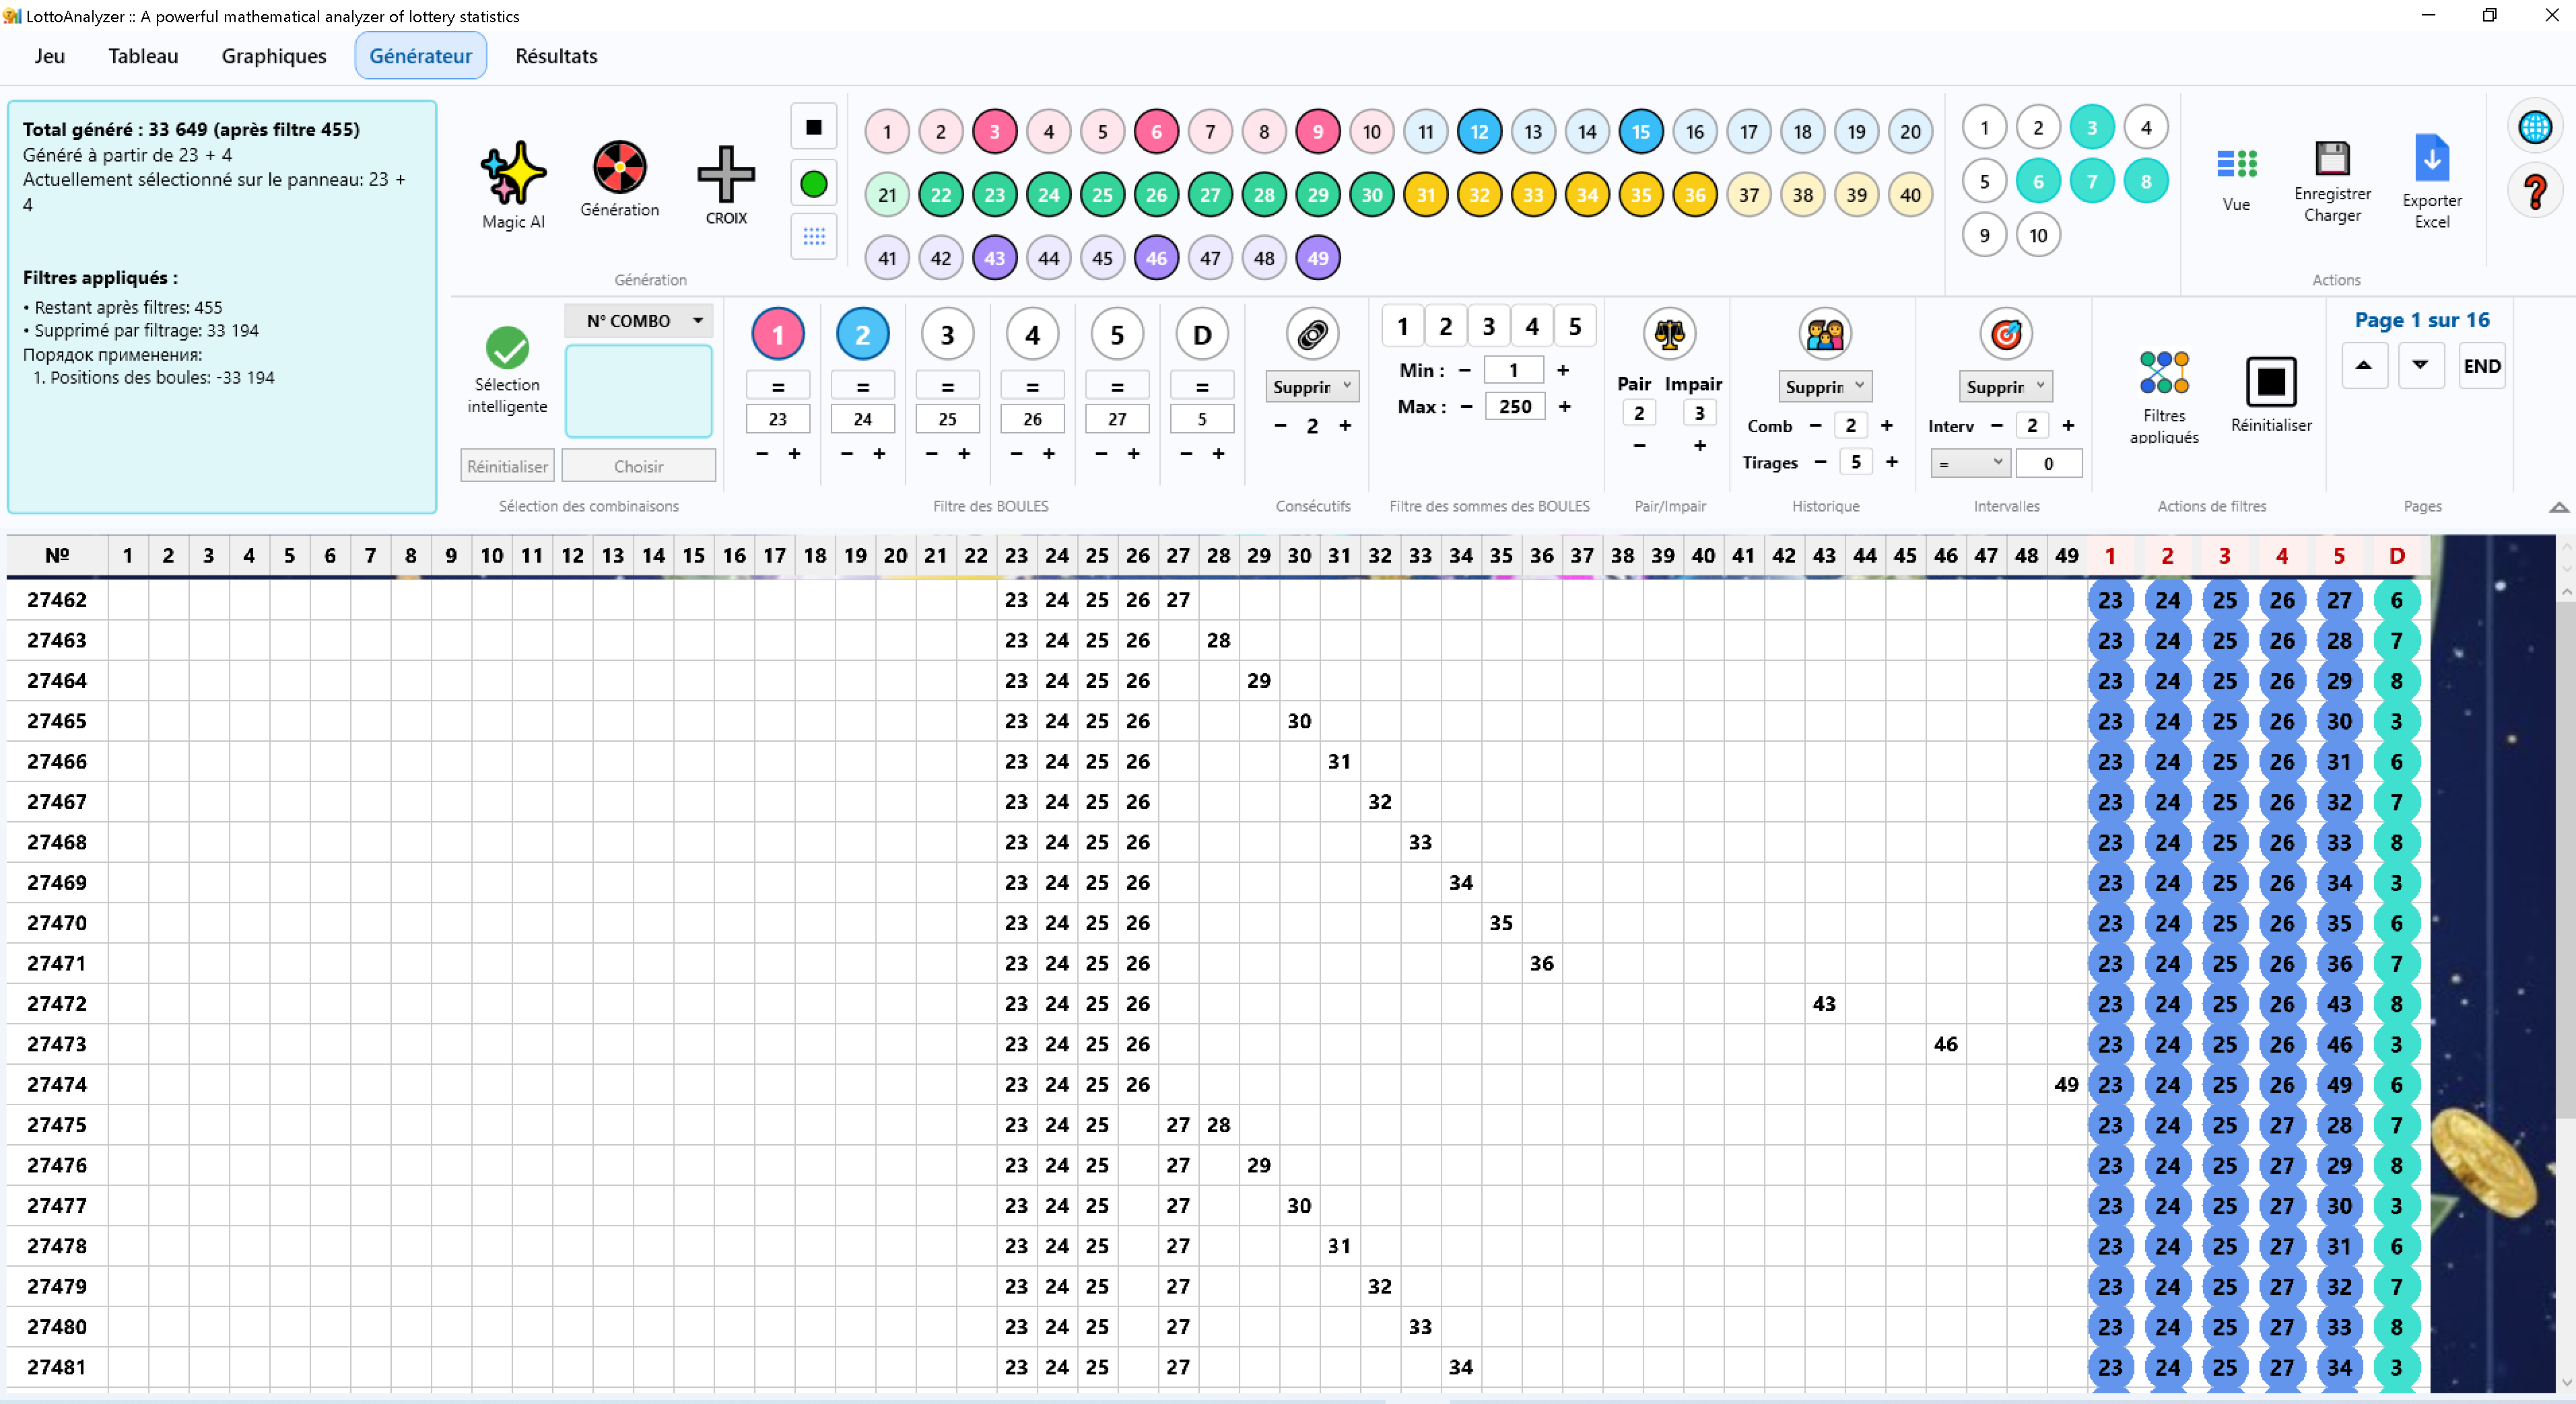Click the Enregistrer Charger floppy disk icon
Image resolution: width=2576 pixels, height=1404 pixels.
point(2332,159)
